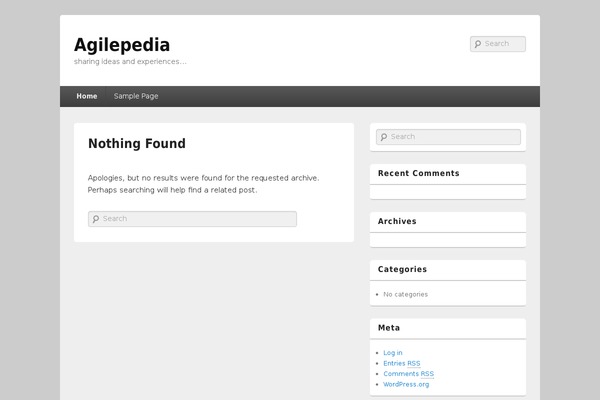Focus the sidebar widget search field
600x400 pixels.
[454, 137]
